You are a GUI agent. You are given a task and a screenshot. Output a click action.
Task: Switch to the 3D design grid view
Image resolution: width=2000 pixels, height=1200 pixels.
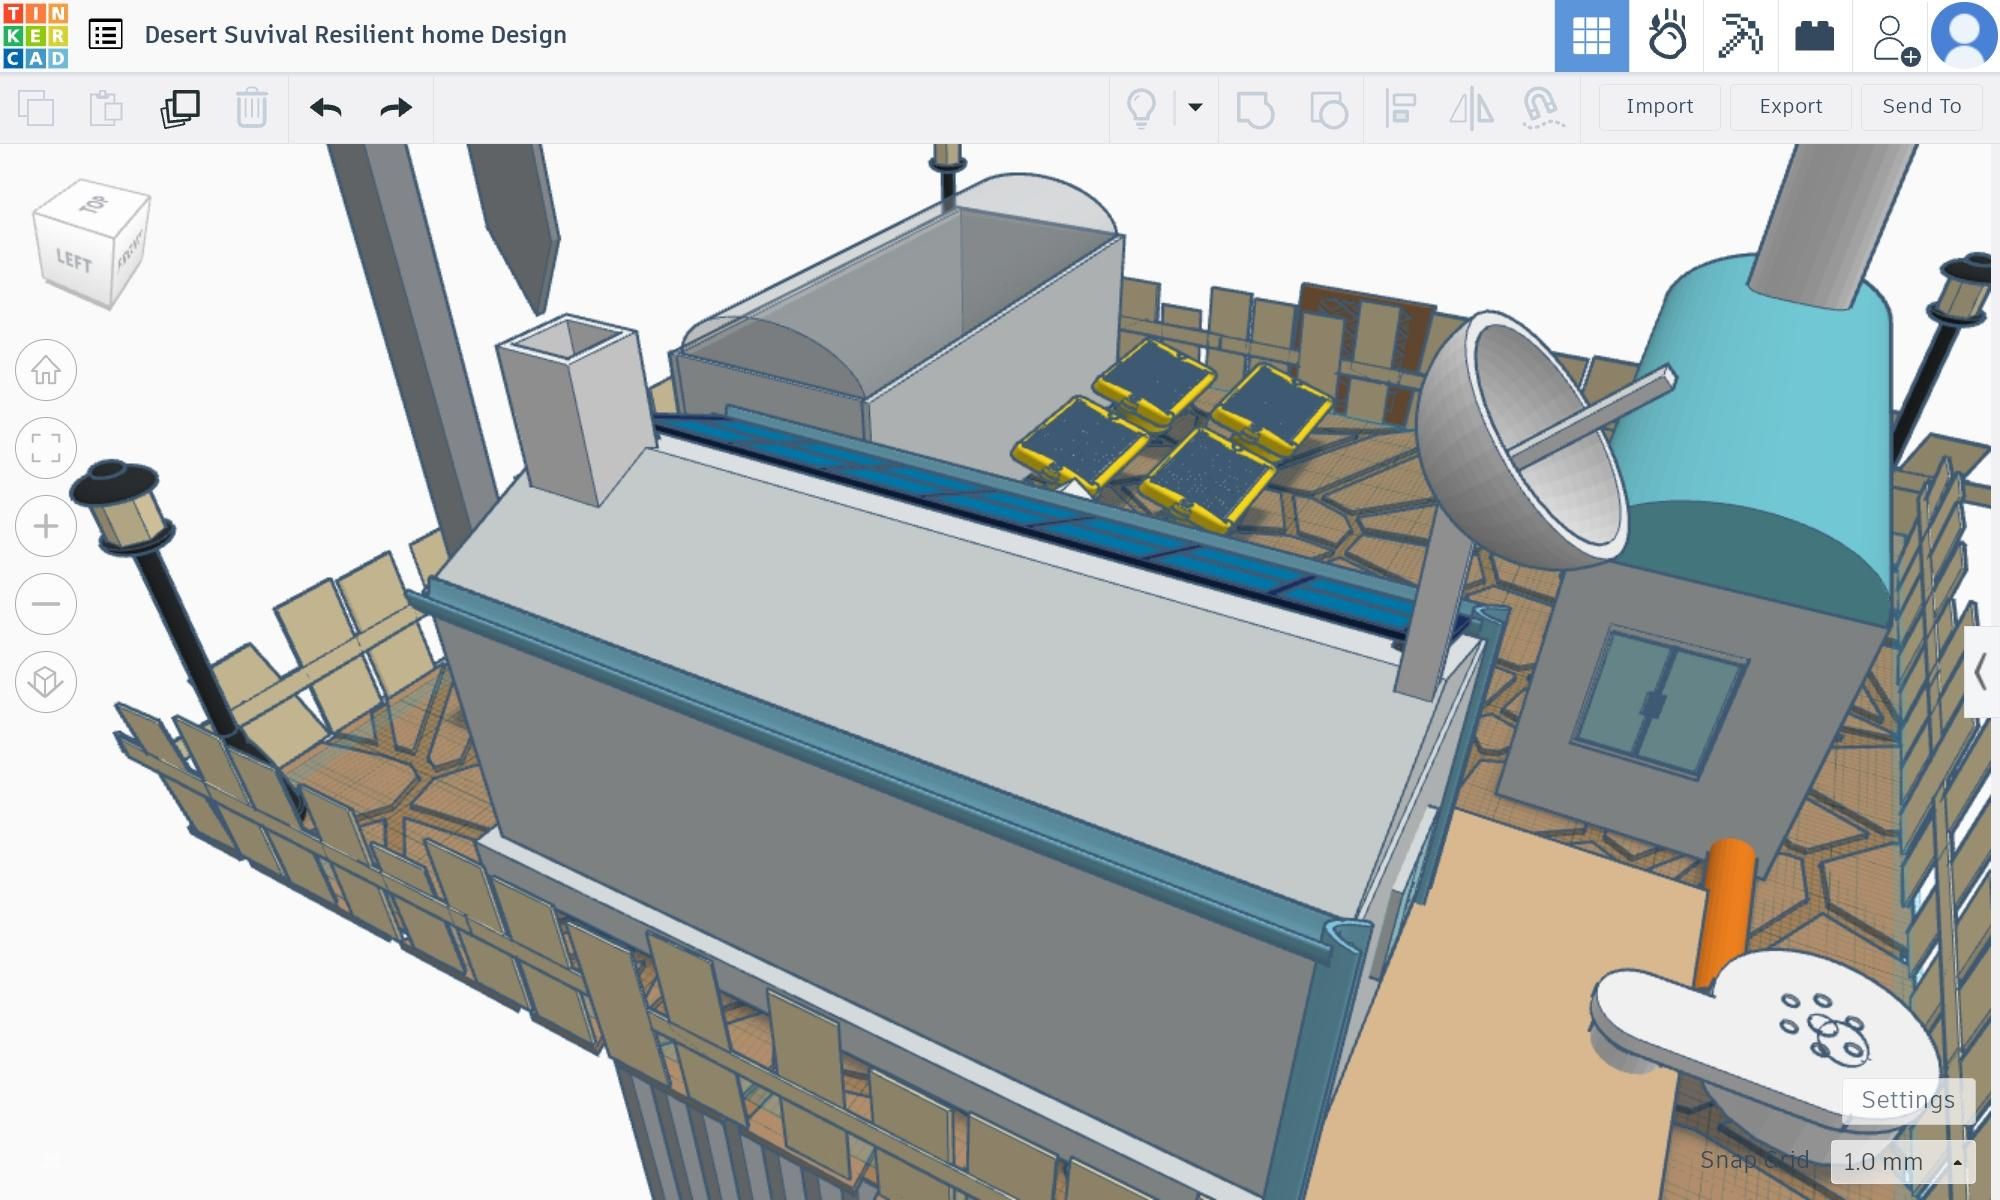tap(1591, 36)
